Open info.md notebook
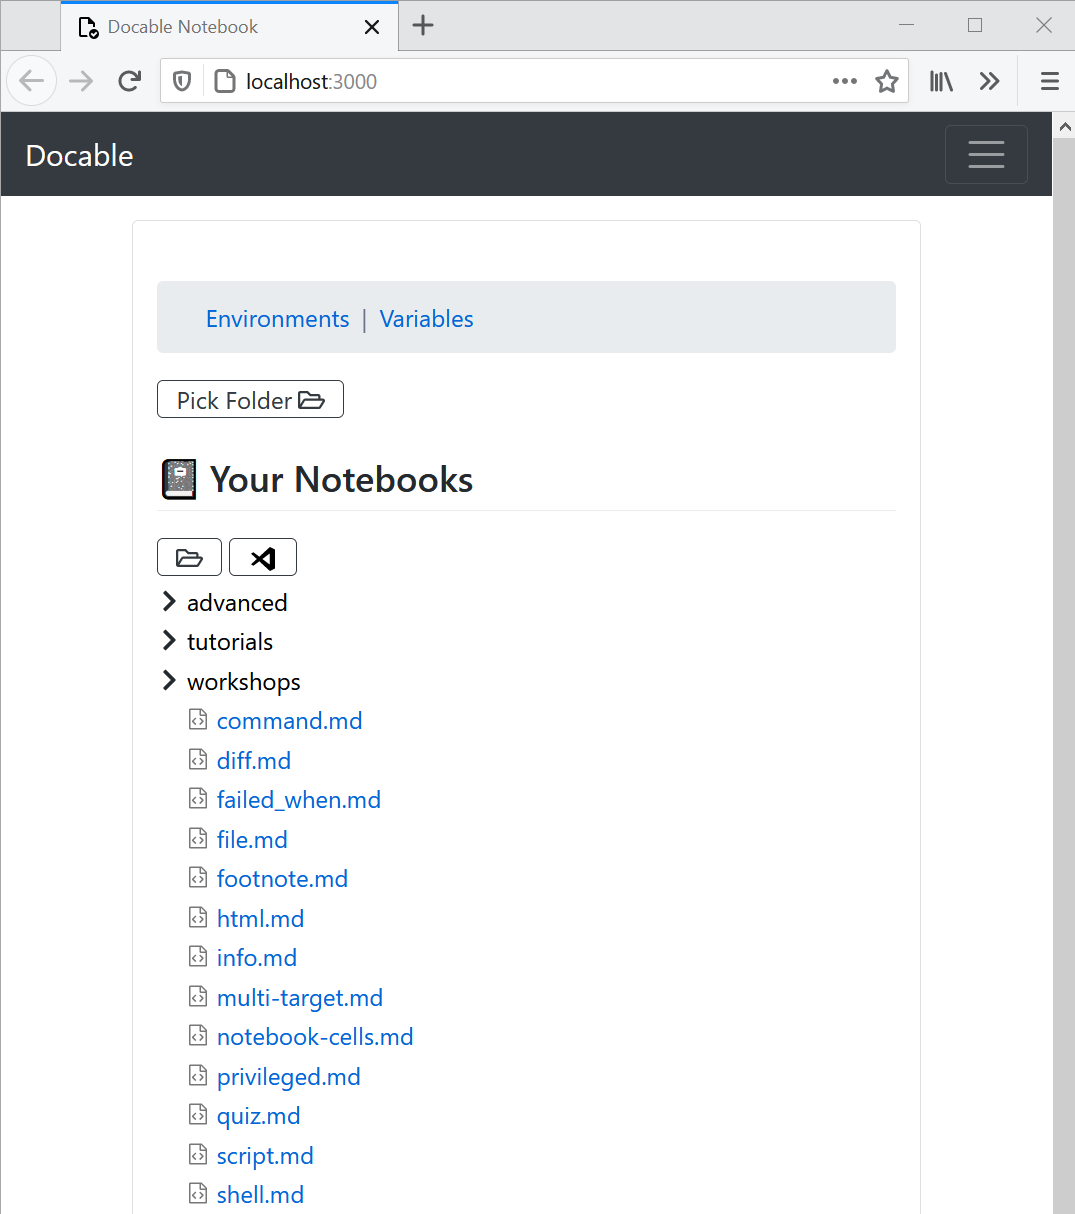Screen dimensions: 1075x1214 pos(257,957)
